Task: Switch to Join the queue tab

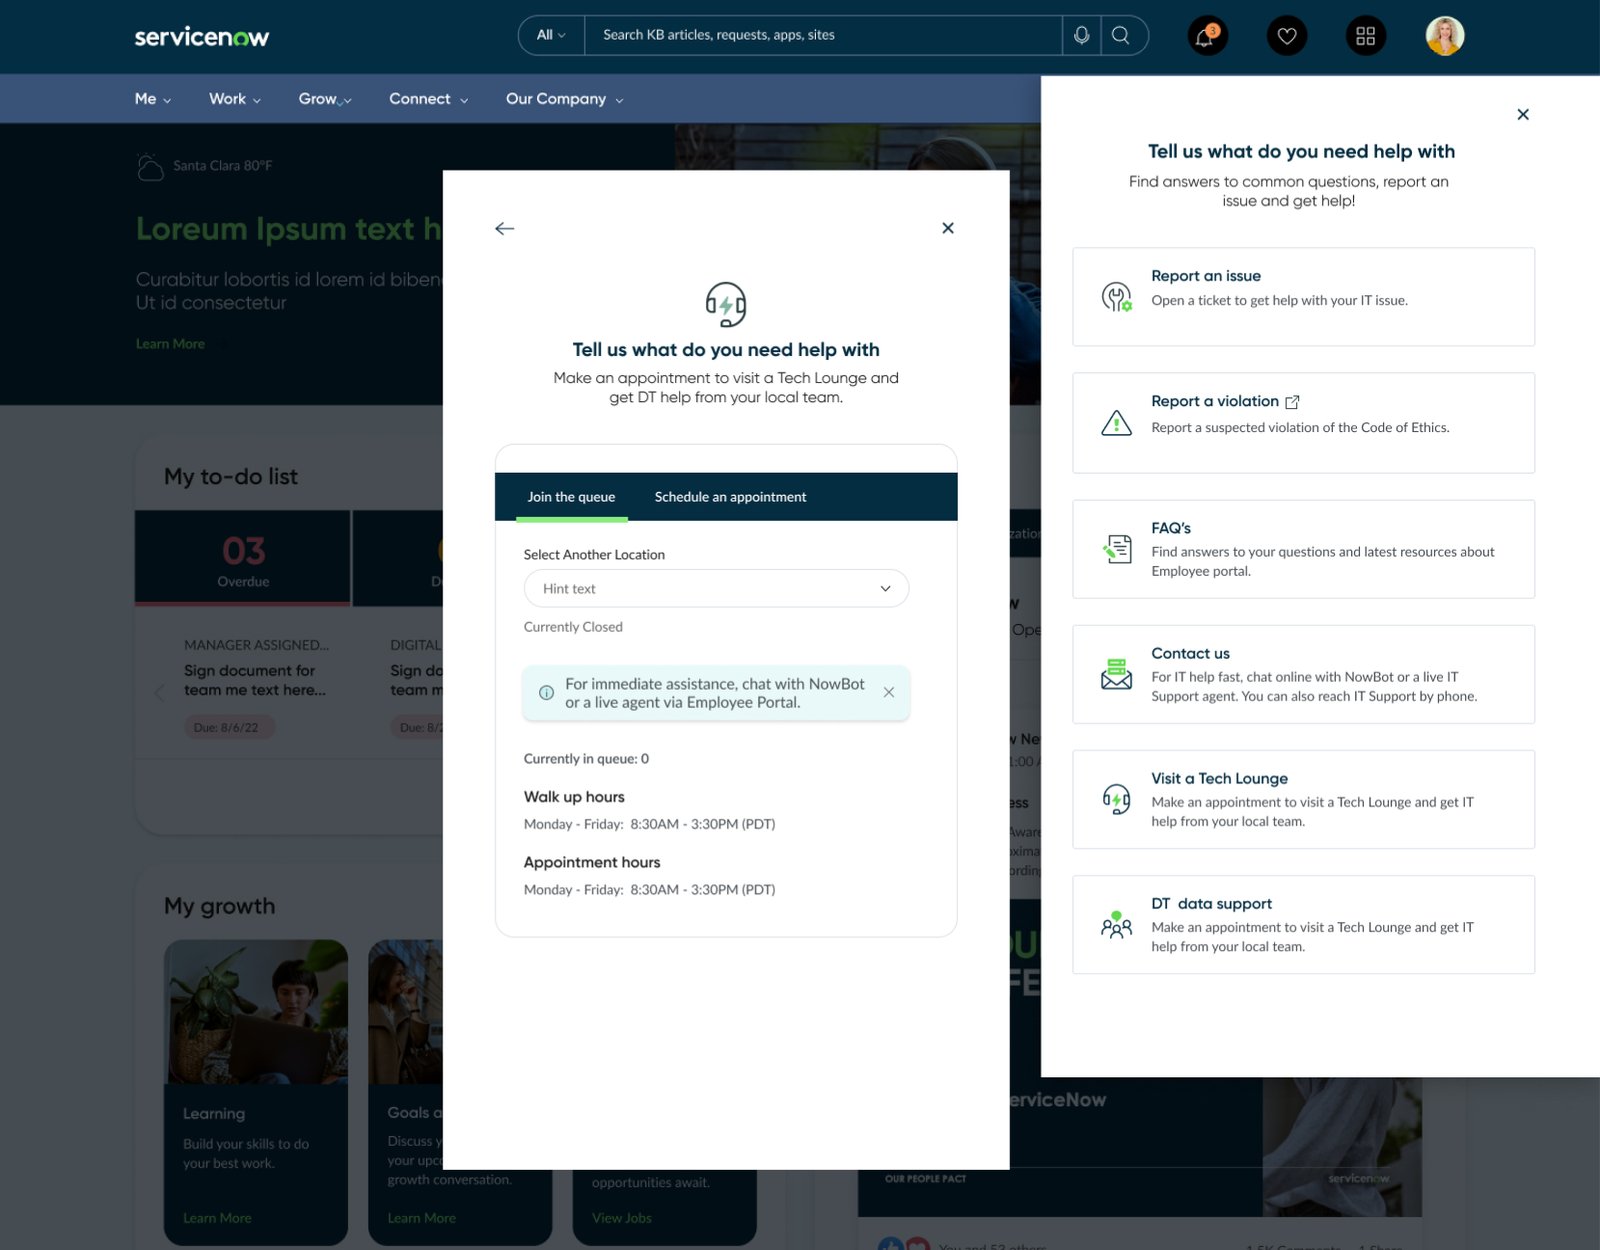Action: (x=572, y=497)
